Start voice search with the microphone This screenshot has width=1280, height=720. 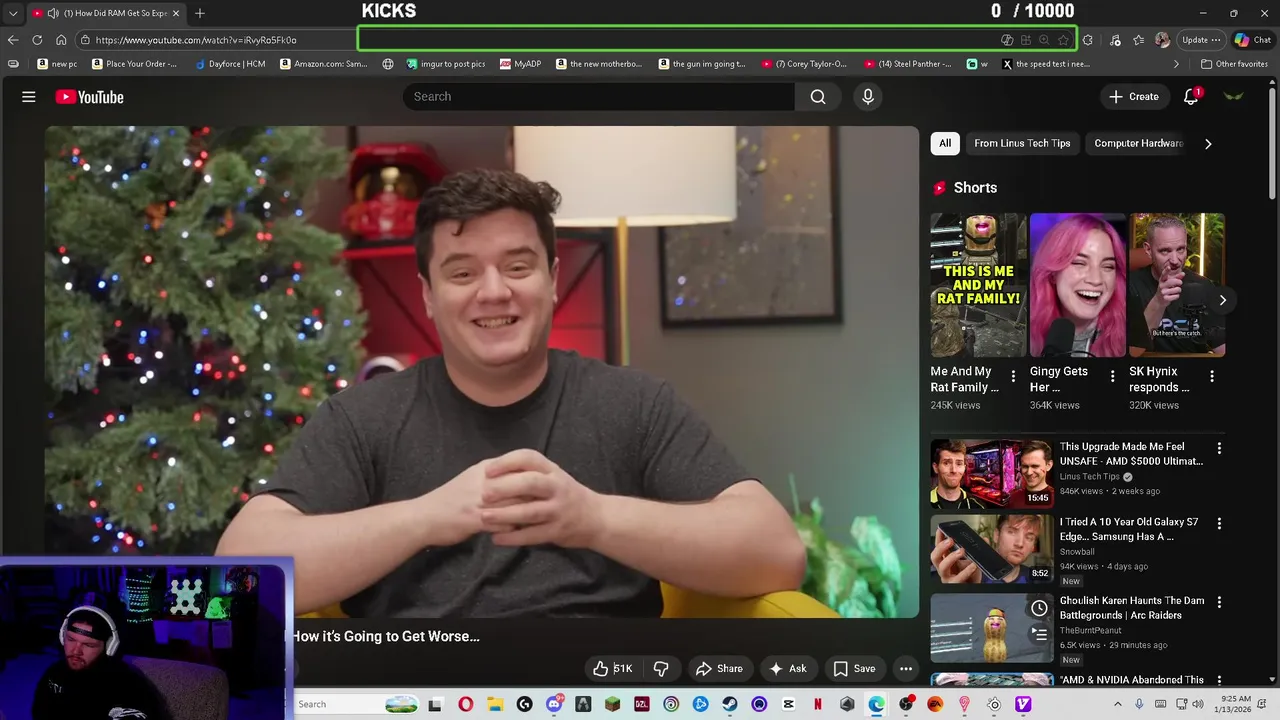click(868, 97)
